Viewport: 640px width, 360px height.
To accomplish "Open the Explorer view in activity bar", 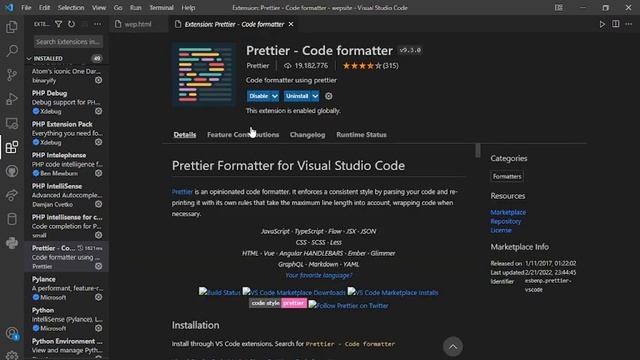I will (x=12, y=27).
